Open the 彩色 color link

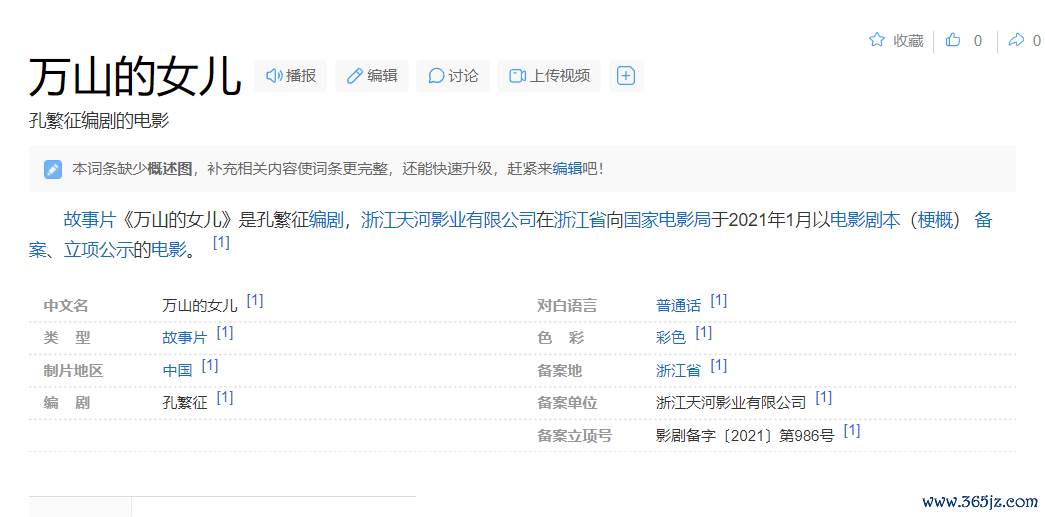671,338
